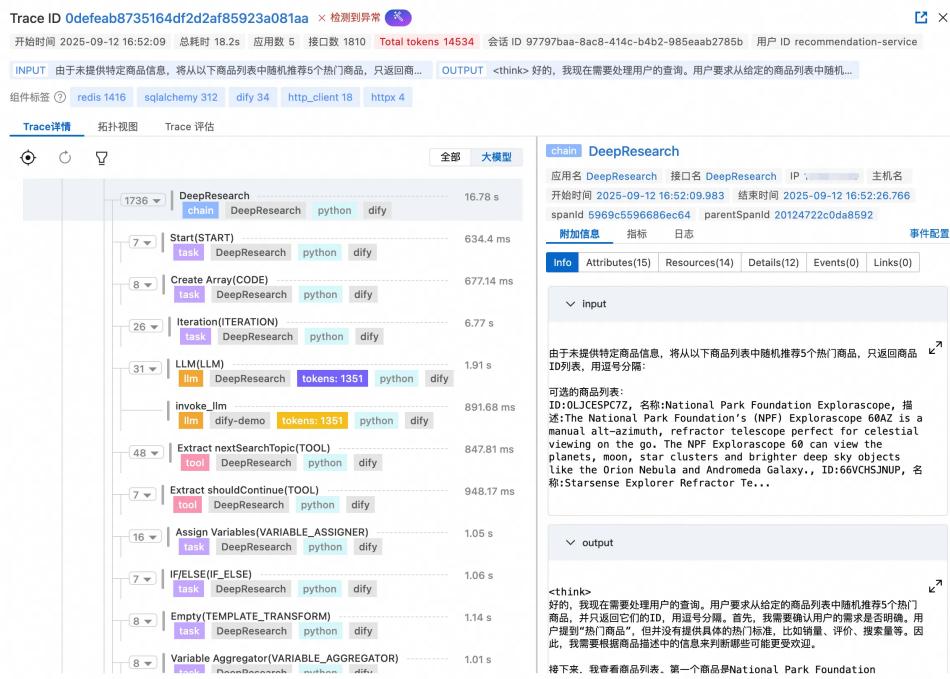Switch to the 拓扑视图 tab
The height and width of the screenshot is (679, 950).
click(117, 127)
